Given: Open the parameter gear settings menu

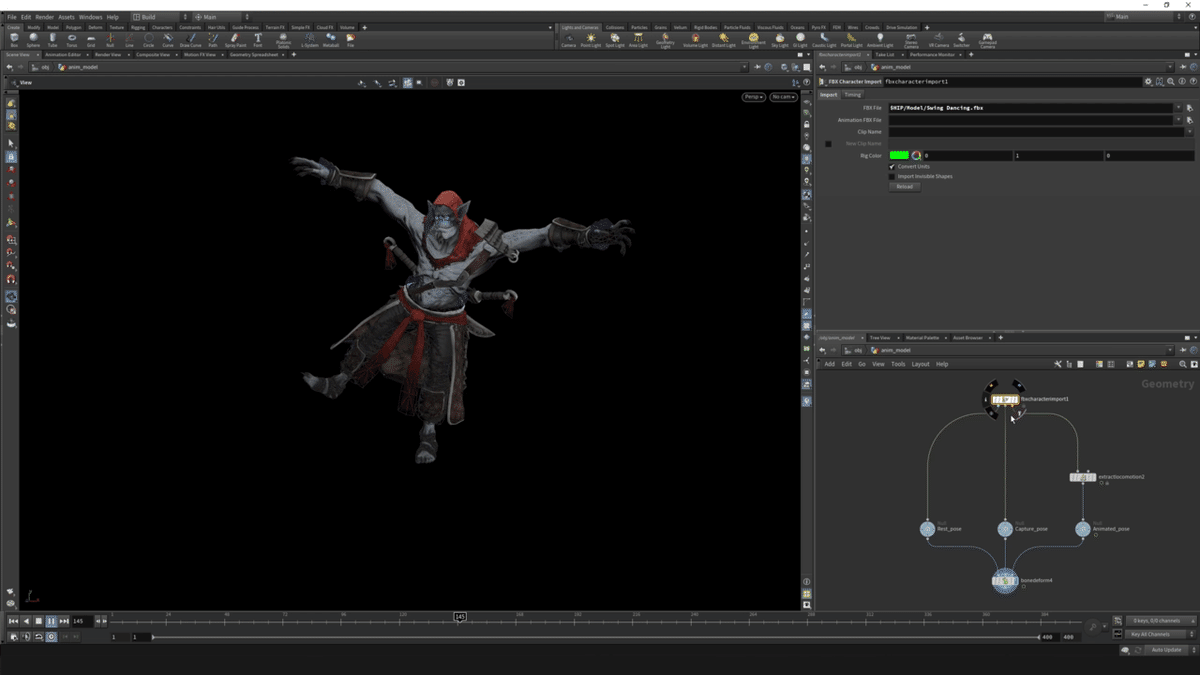Looking at the screenshot, I should 1148,81.
